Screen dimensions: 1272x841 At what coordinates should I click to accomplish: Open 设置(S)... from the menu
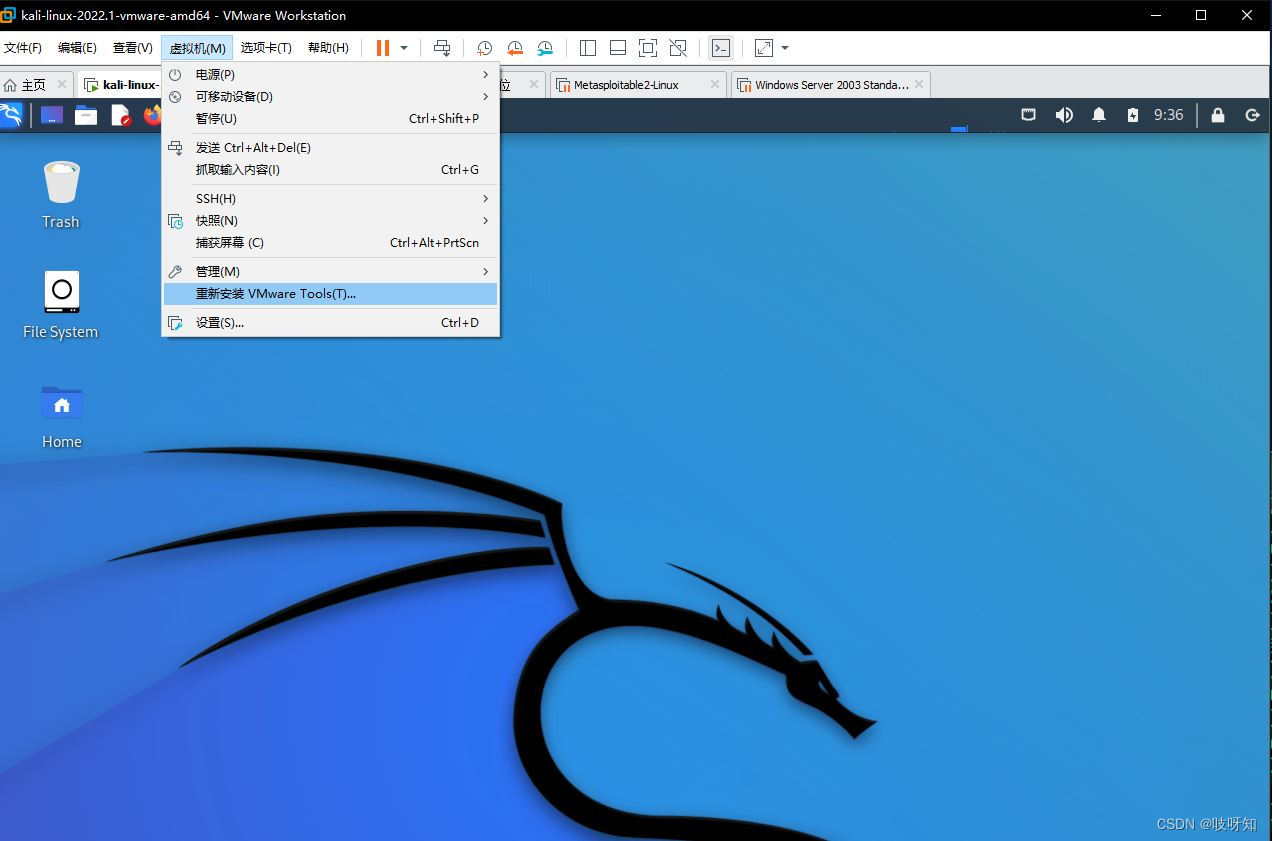(330, 323)
